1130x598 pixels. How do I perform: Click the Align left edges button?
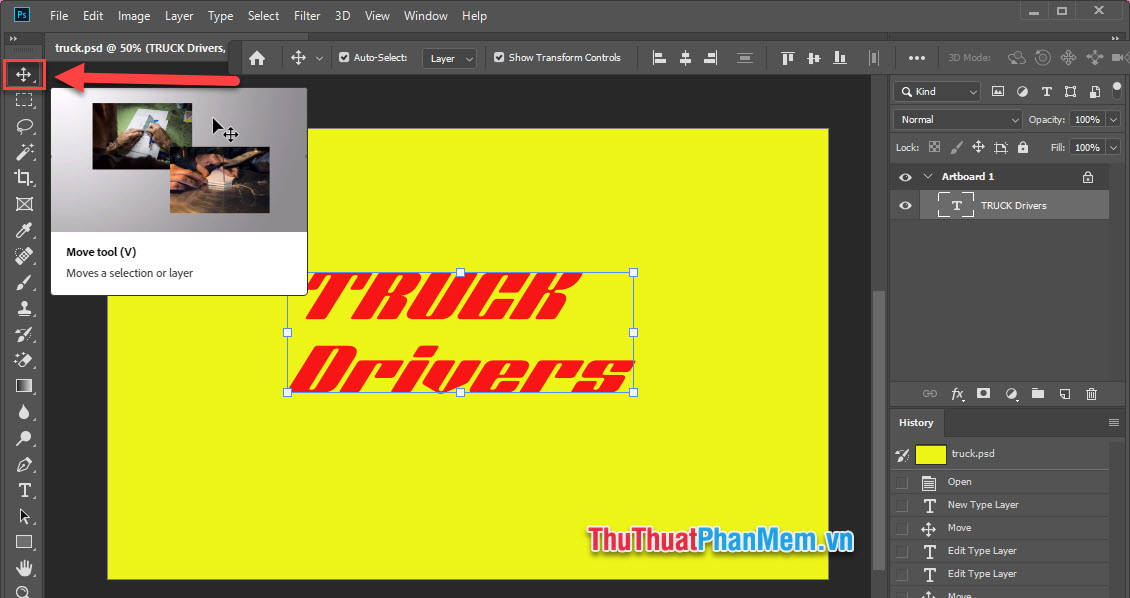tap(659, 57)
